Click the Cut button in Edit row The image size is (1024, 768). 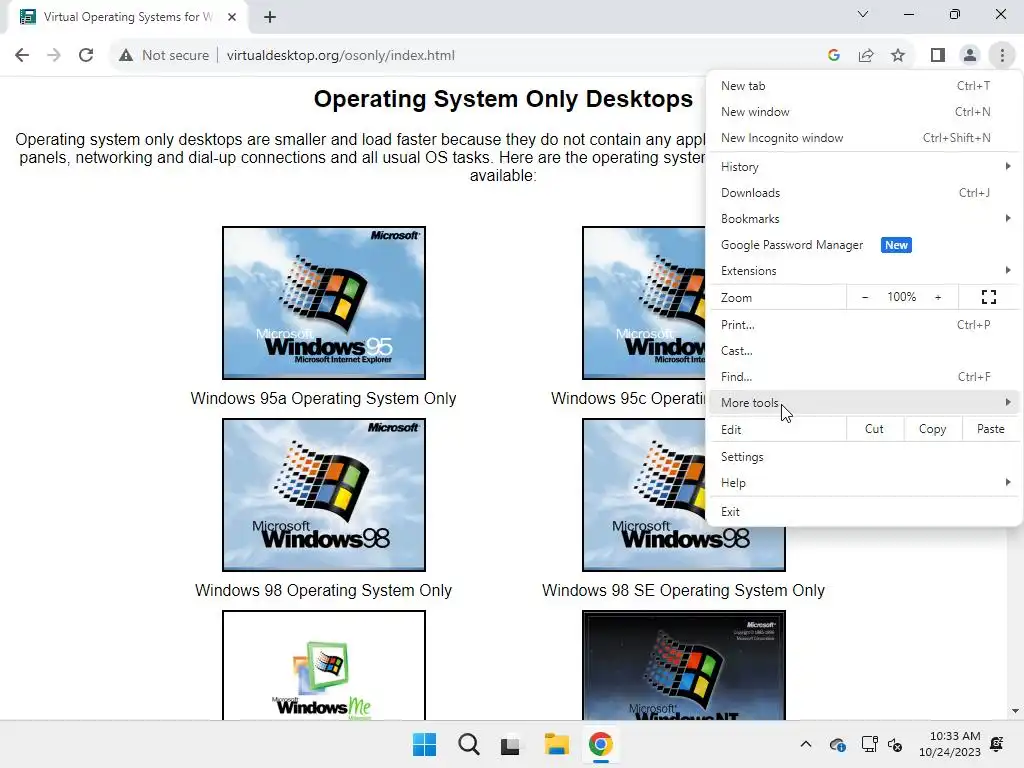(874, 429)
